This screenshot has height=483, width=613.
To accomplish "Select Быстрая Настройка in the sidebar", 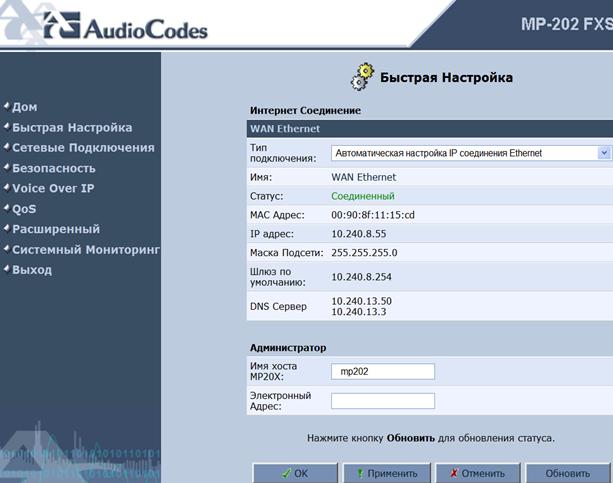I will coord(72,127).
